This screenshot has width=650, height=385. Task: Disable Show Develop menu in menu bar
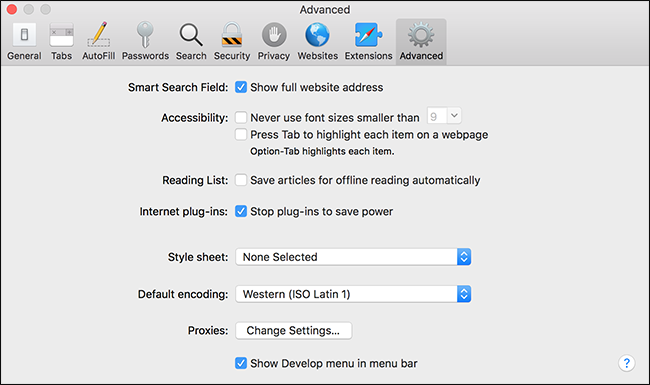tap(241, 363)
